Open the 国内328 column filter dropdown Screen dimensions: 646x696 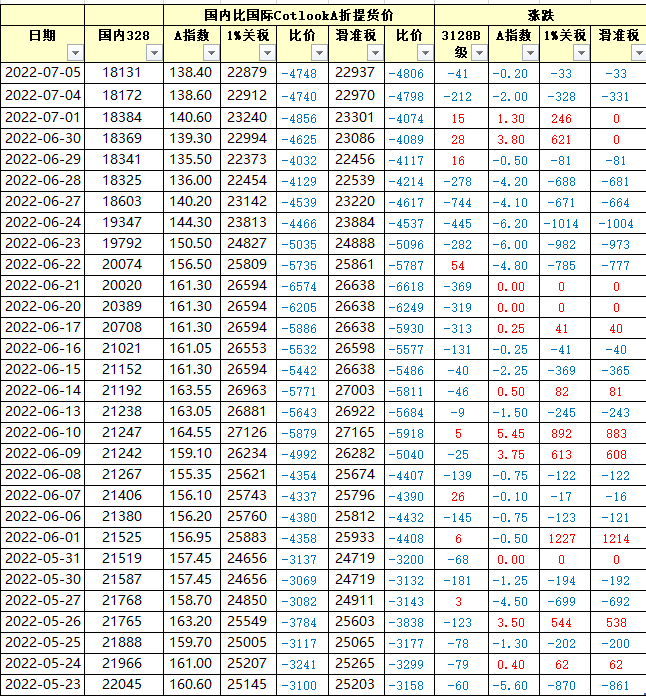[x=154, y=53]
